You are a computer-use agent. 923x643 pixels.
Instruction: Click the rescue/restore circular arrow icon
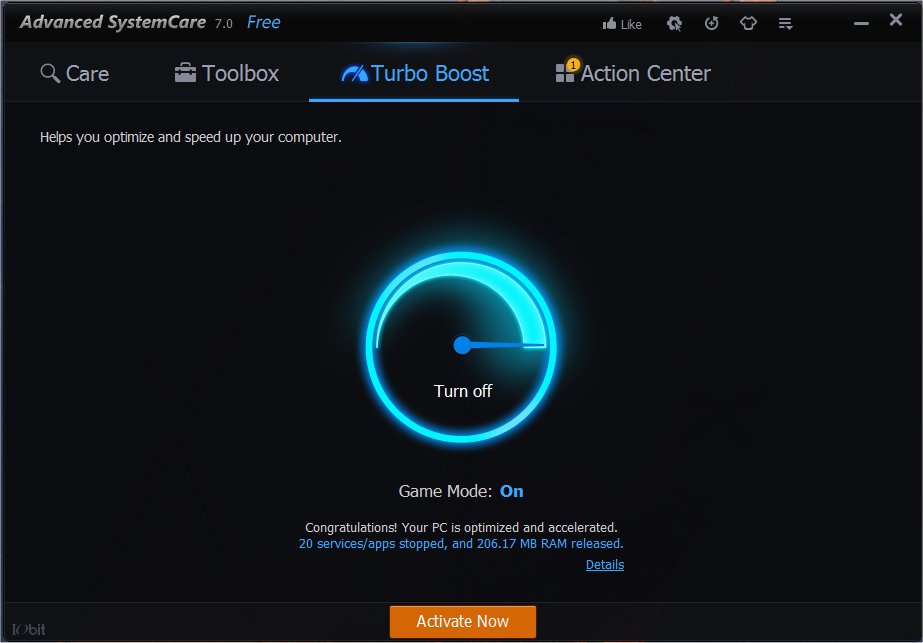(x=712, y=24)
